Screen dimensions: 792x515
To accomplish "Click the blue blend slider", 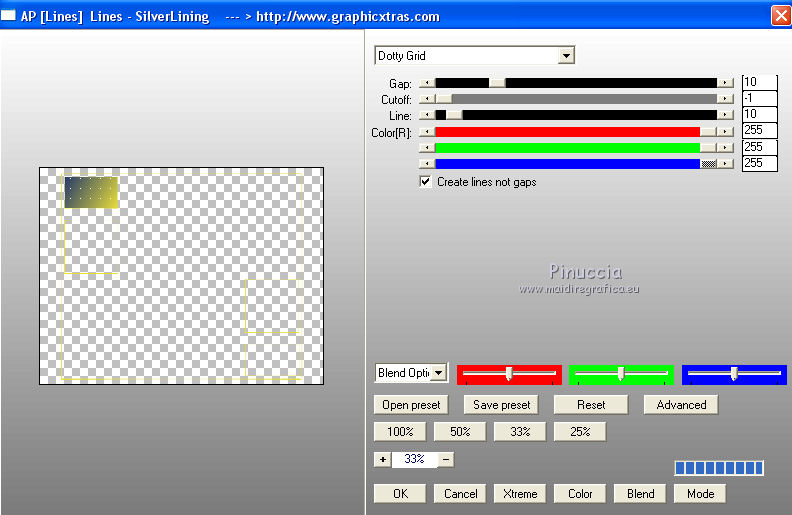I will point(734,374).
